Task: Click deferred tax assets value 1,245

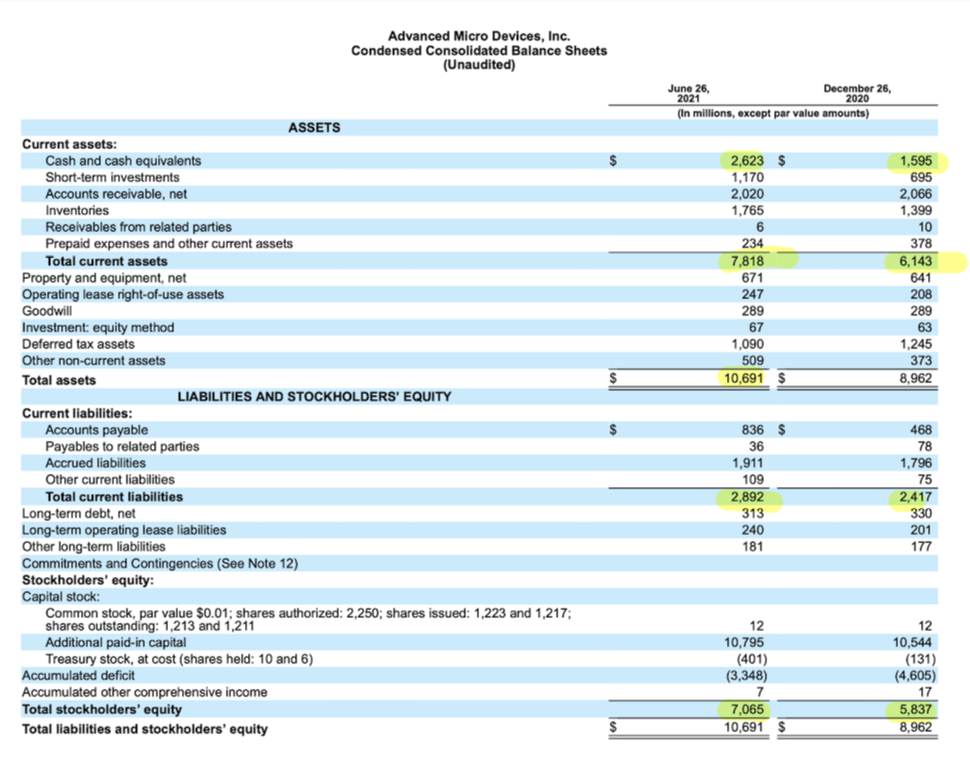Action: tap(916, 344)
